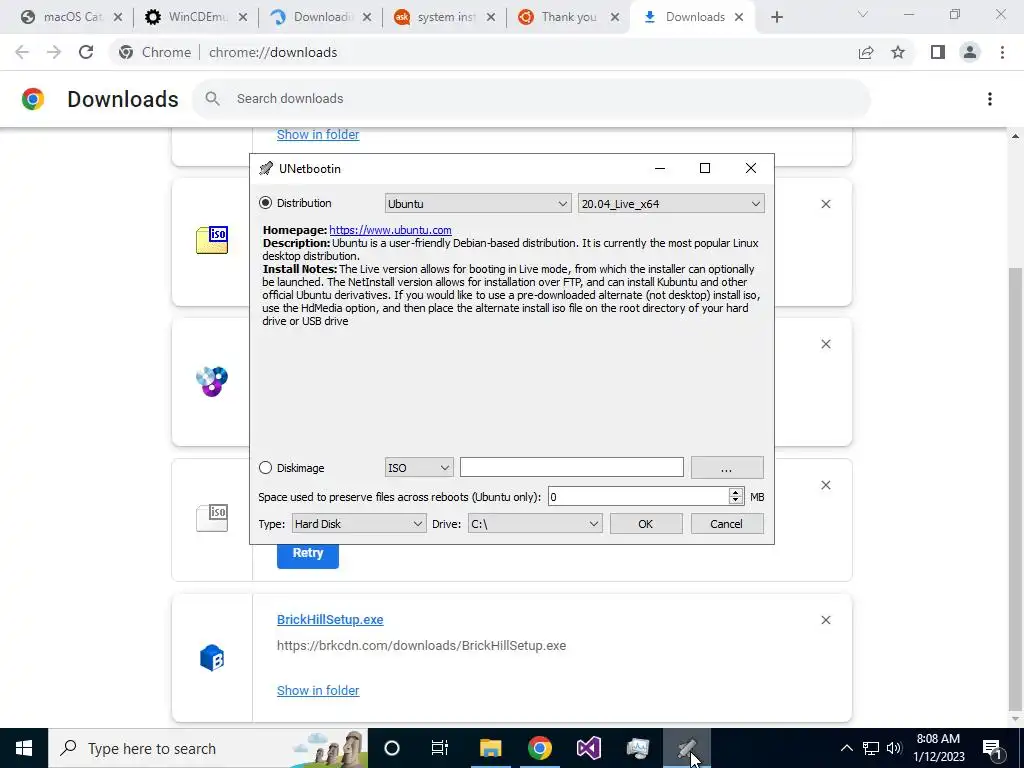
Task: Open the C:\ drive dropdown
Action: [x=534, y=524]
